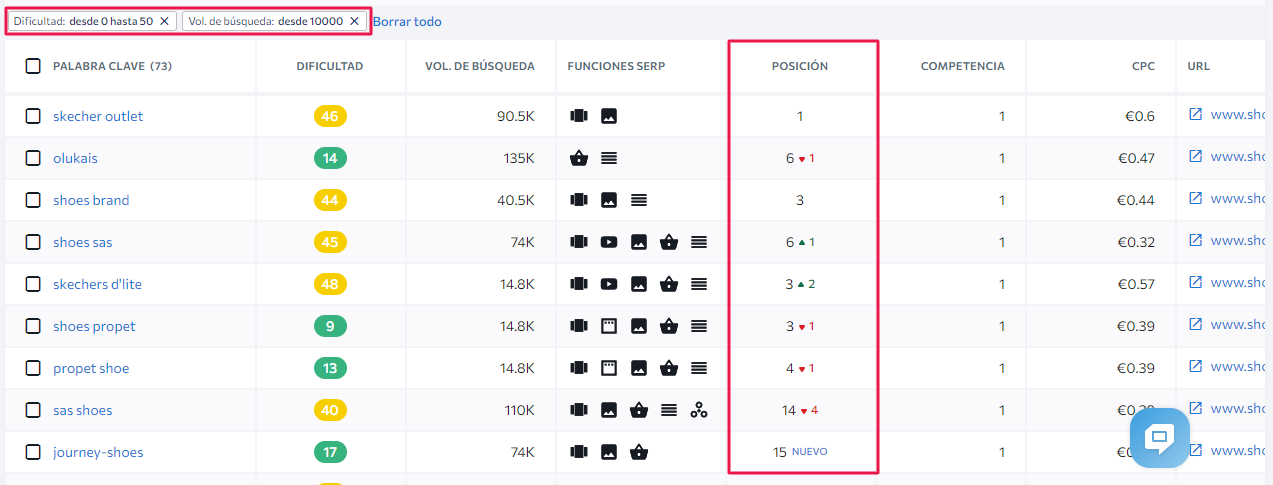This screenshot has width=1273, height=485.
Task: Open external URL icon for skechers d'lite
Action: 1195,283
